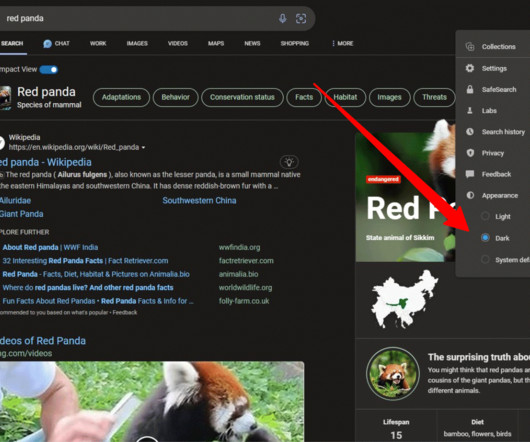Image resolution: width=530 pixels, height=442 pixels.
Task: Open visual search camera icon
Action: point(301,18)
